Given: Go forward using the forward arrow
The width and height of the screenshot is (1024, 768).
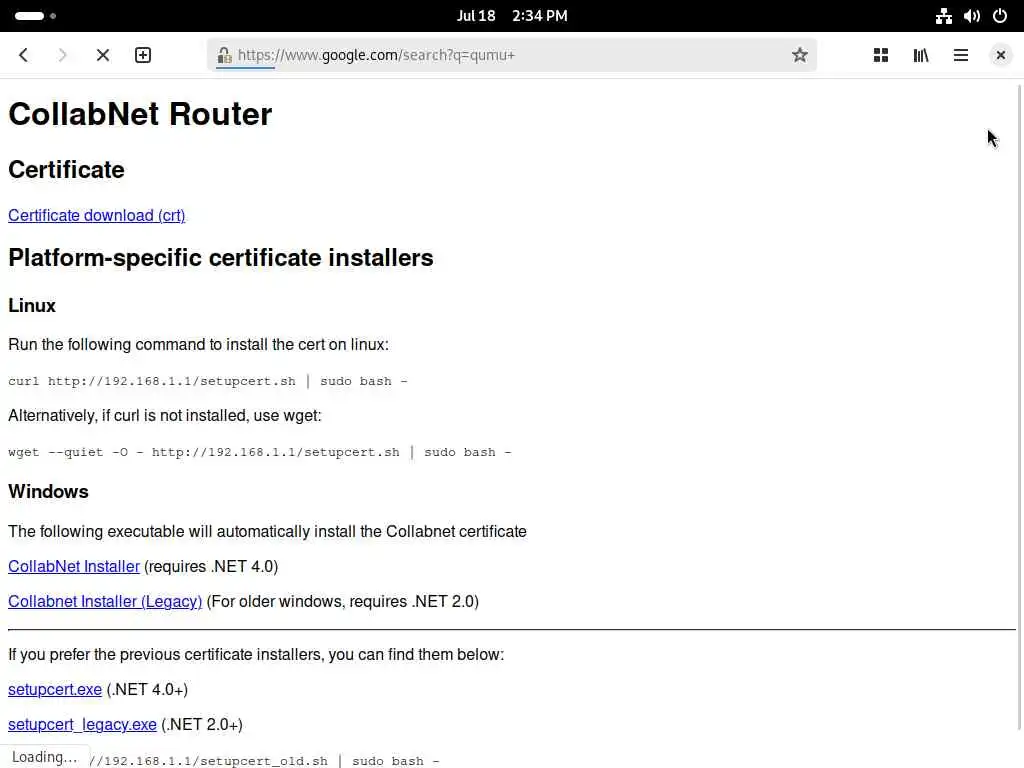Looking at the screenshot, I should [x=62, y=55].
